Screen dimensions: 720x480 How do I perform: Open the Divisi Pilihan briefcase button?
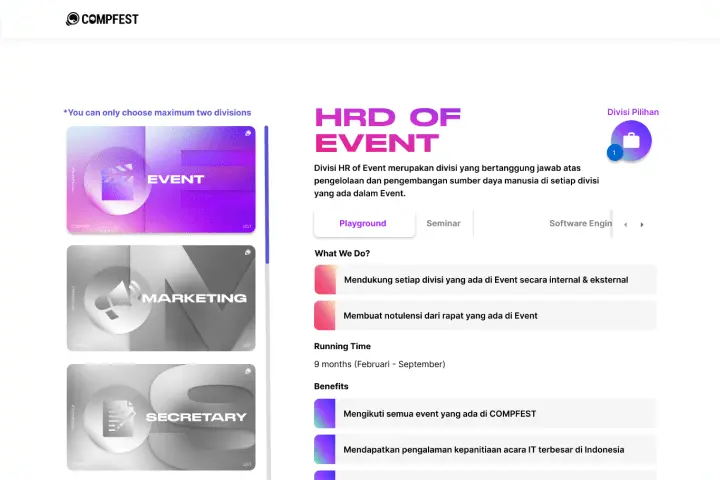631,140
